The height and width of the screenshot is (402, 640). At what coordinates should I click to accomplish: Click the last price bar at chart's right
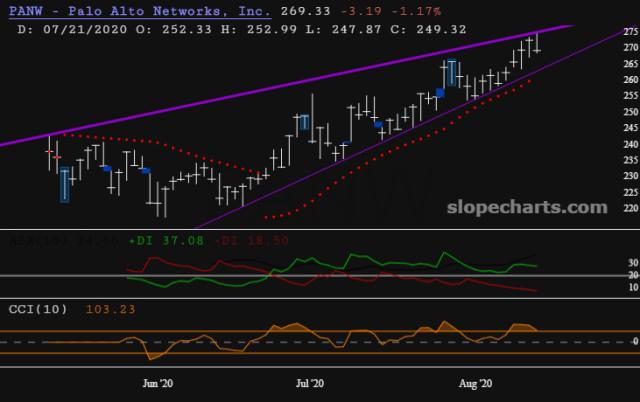(537, 43)
